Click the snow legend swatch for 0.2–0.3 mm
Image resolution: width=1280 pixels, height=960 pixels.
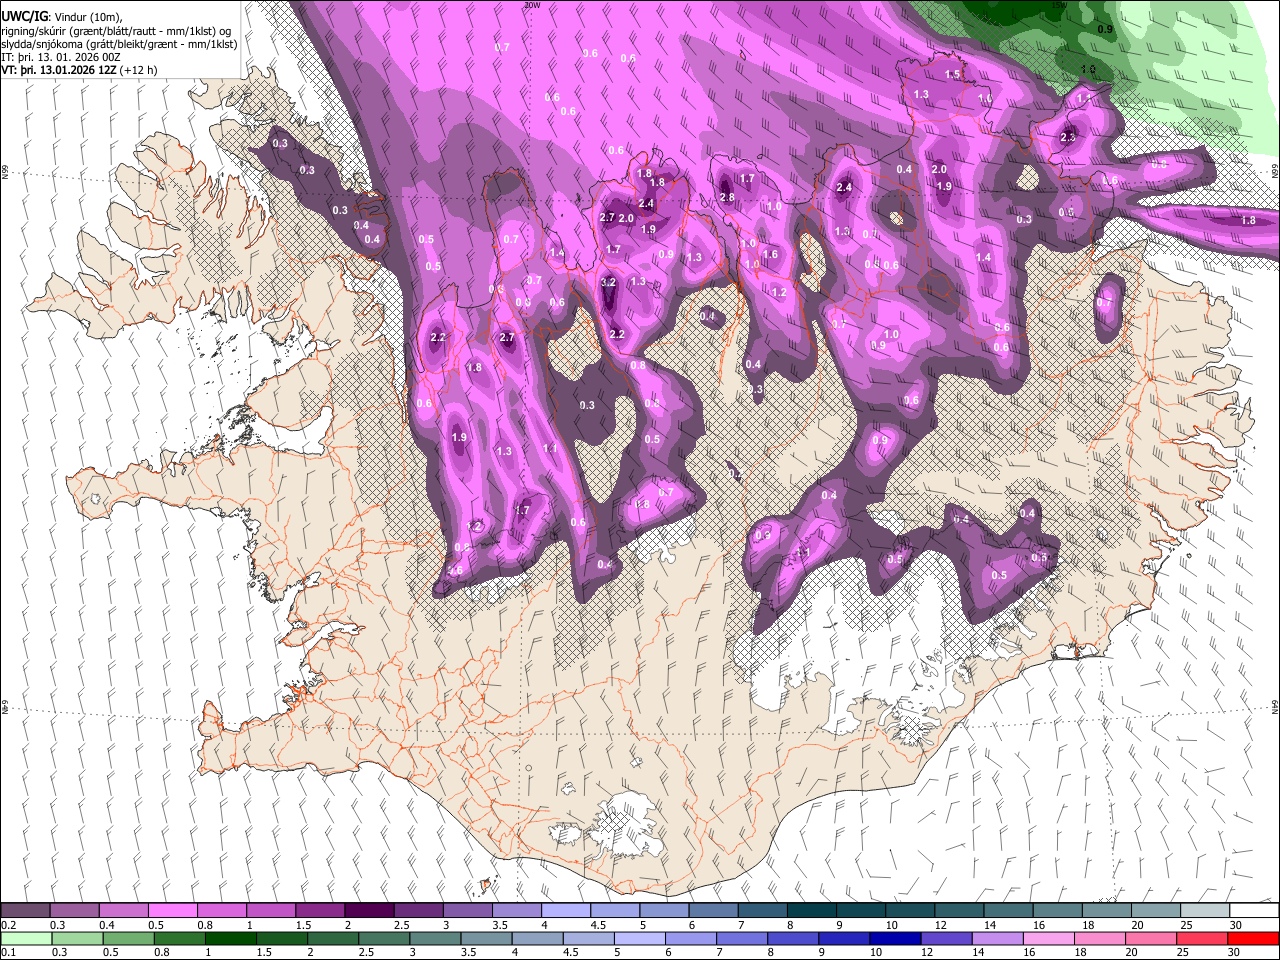[x=25, y=911]
